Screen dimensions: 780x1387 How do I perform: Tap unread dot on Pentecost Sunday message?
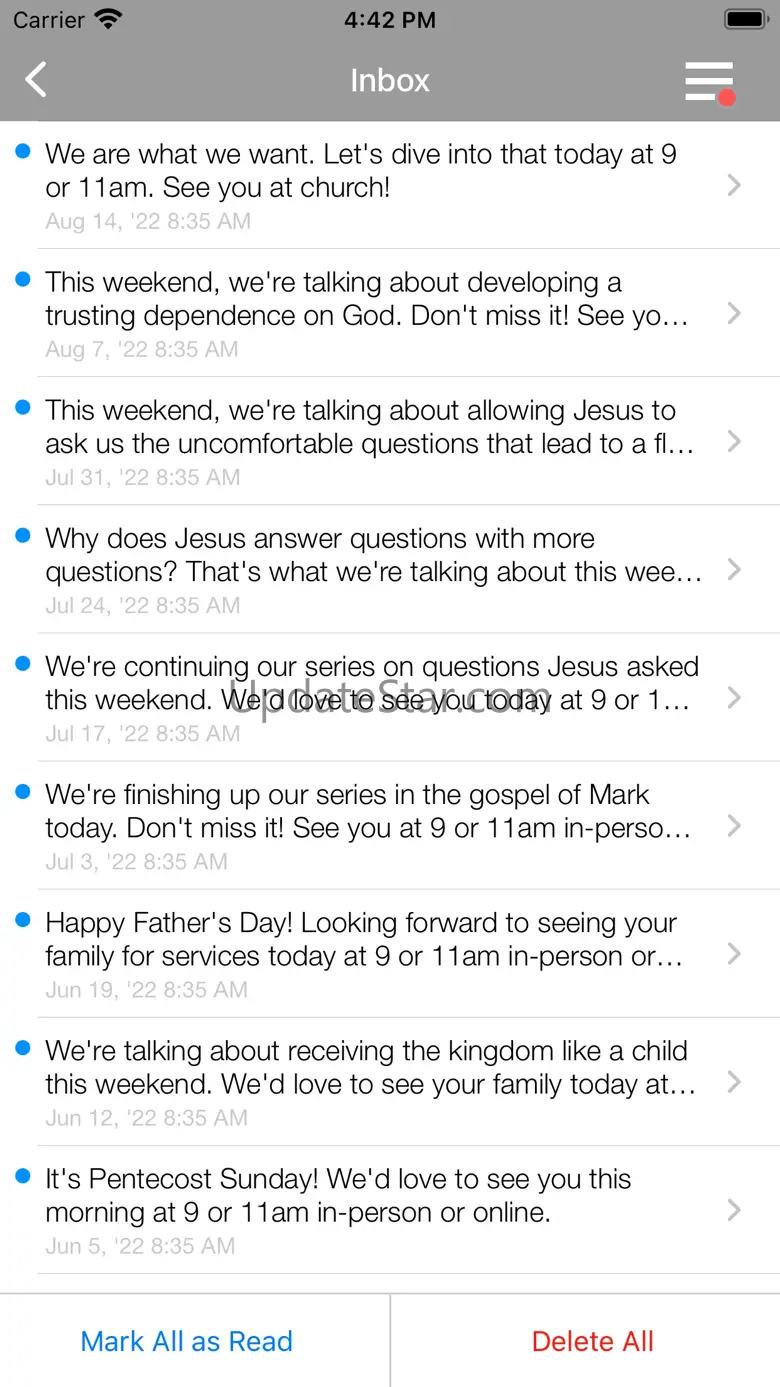point(23,1177)
